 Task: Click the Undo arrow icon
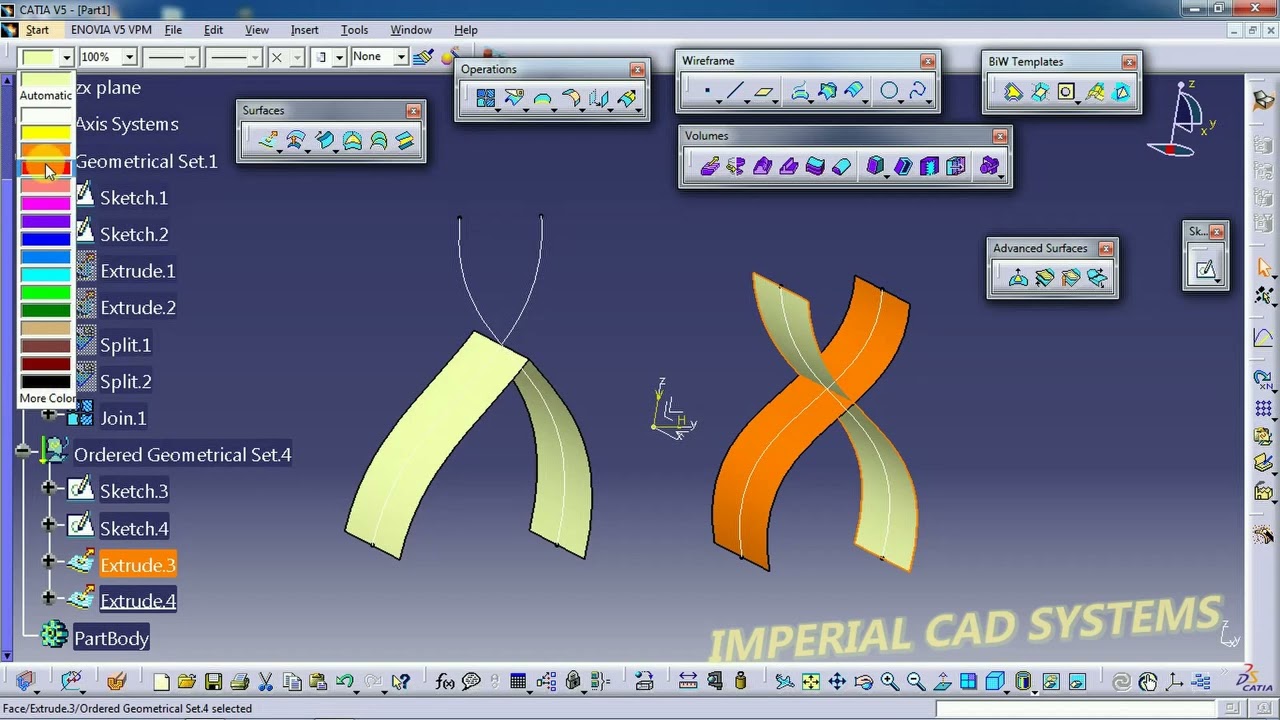pyautogui.click(x=345, y=682)
